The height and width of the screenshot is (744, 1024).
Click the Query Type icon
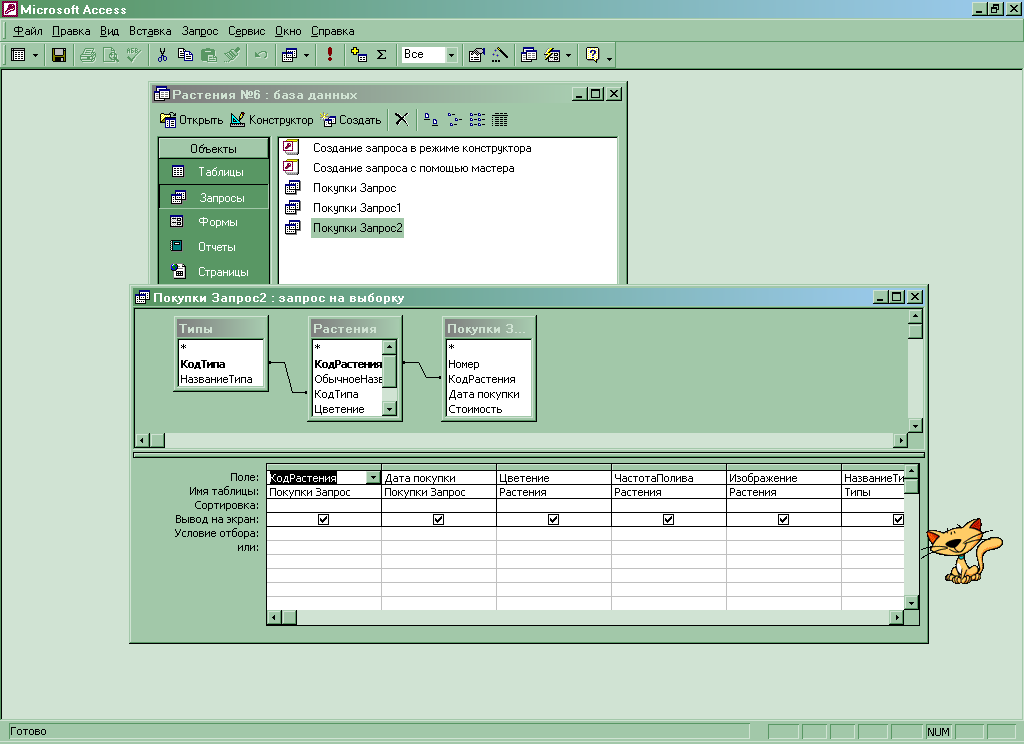pos(289,55)
